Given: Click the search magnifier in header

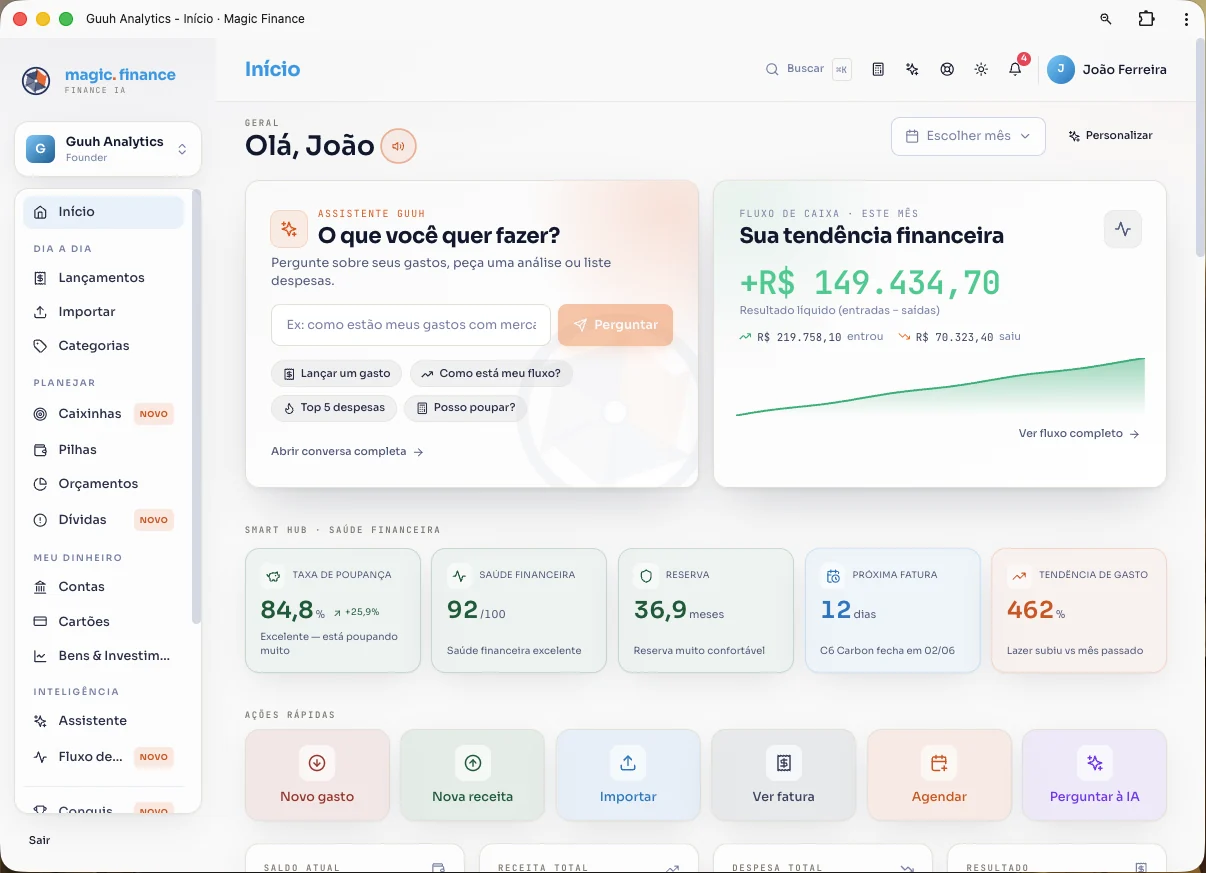Looking at the screenshot, I should [772, 69].
